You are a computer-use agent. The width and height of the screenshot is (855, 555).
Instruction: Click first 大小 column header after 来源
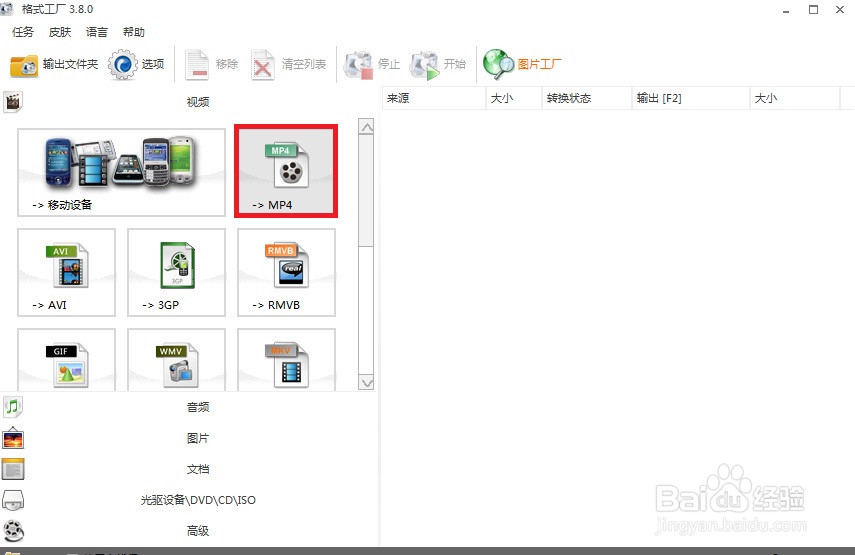[514, 98]
